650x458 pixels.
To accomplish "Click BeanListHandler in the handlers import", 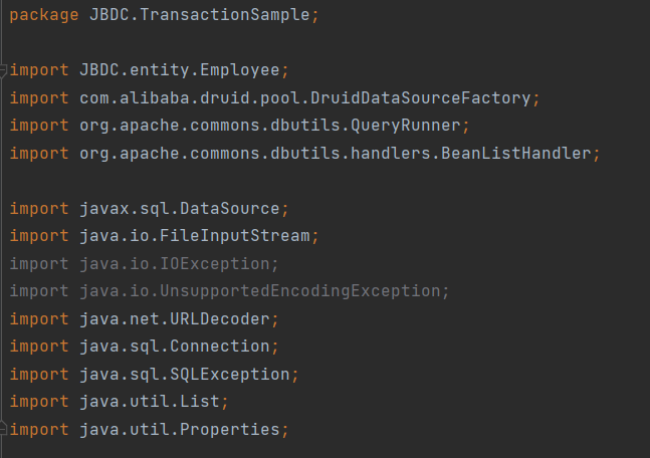I will coord(517,154).
